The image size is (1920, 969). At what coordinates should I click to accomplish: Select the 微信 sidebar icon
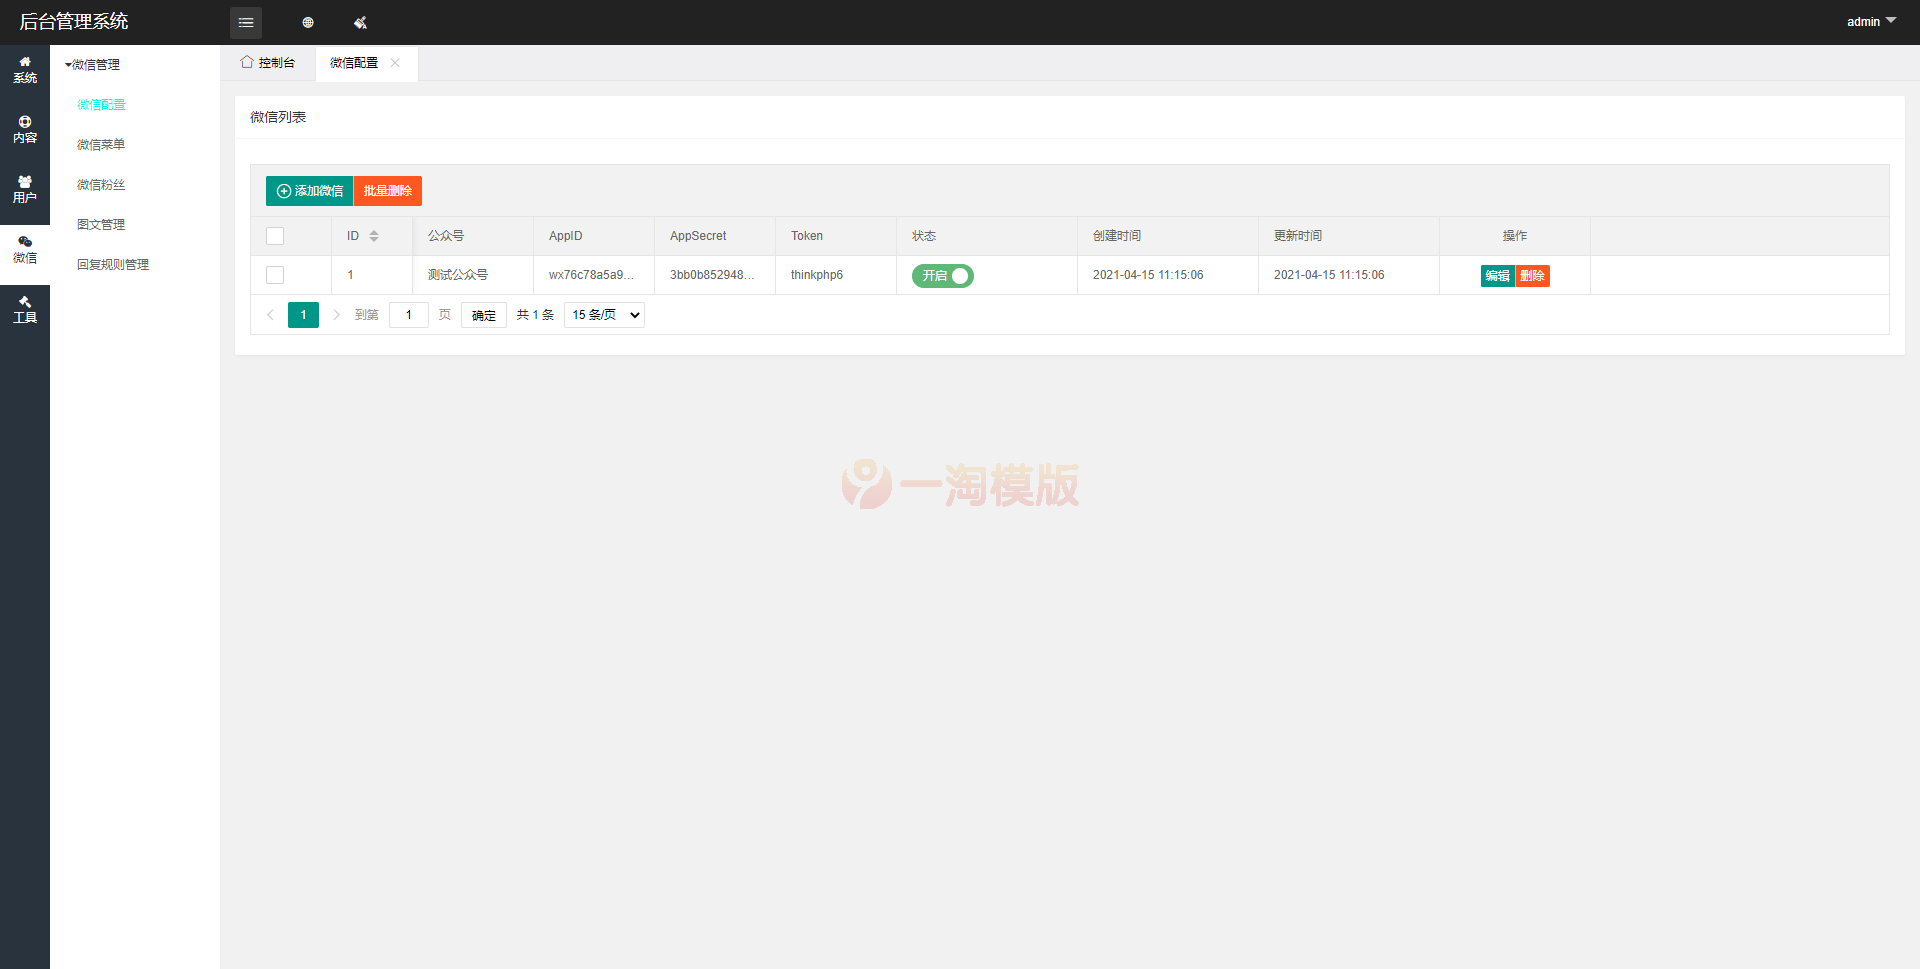coord(25,249)
